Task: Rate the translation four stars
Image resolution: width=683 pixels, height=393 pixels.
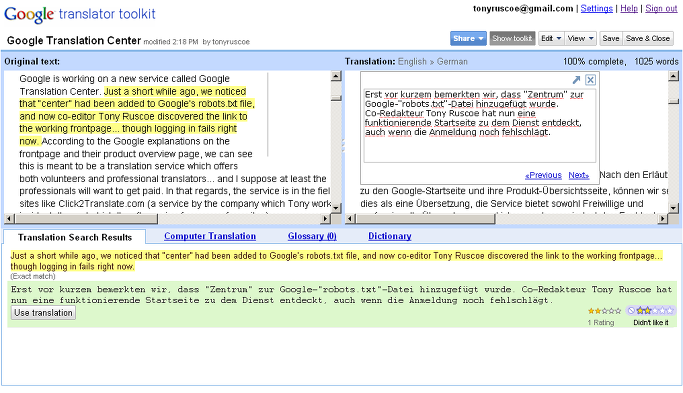Action: point(662,311)
